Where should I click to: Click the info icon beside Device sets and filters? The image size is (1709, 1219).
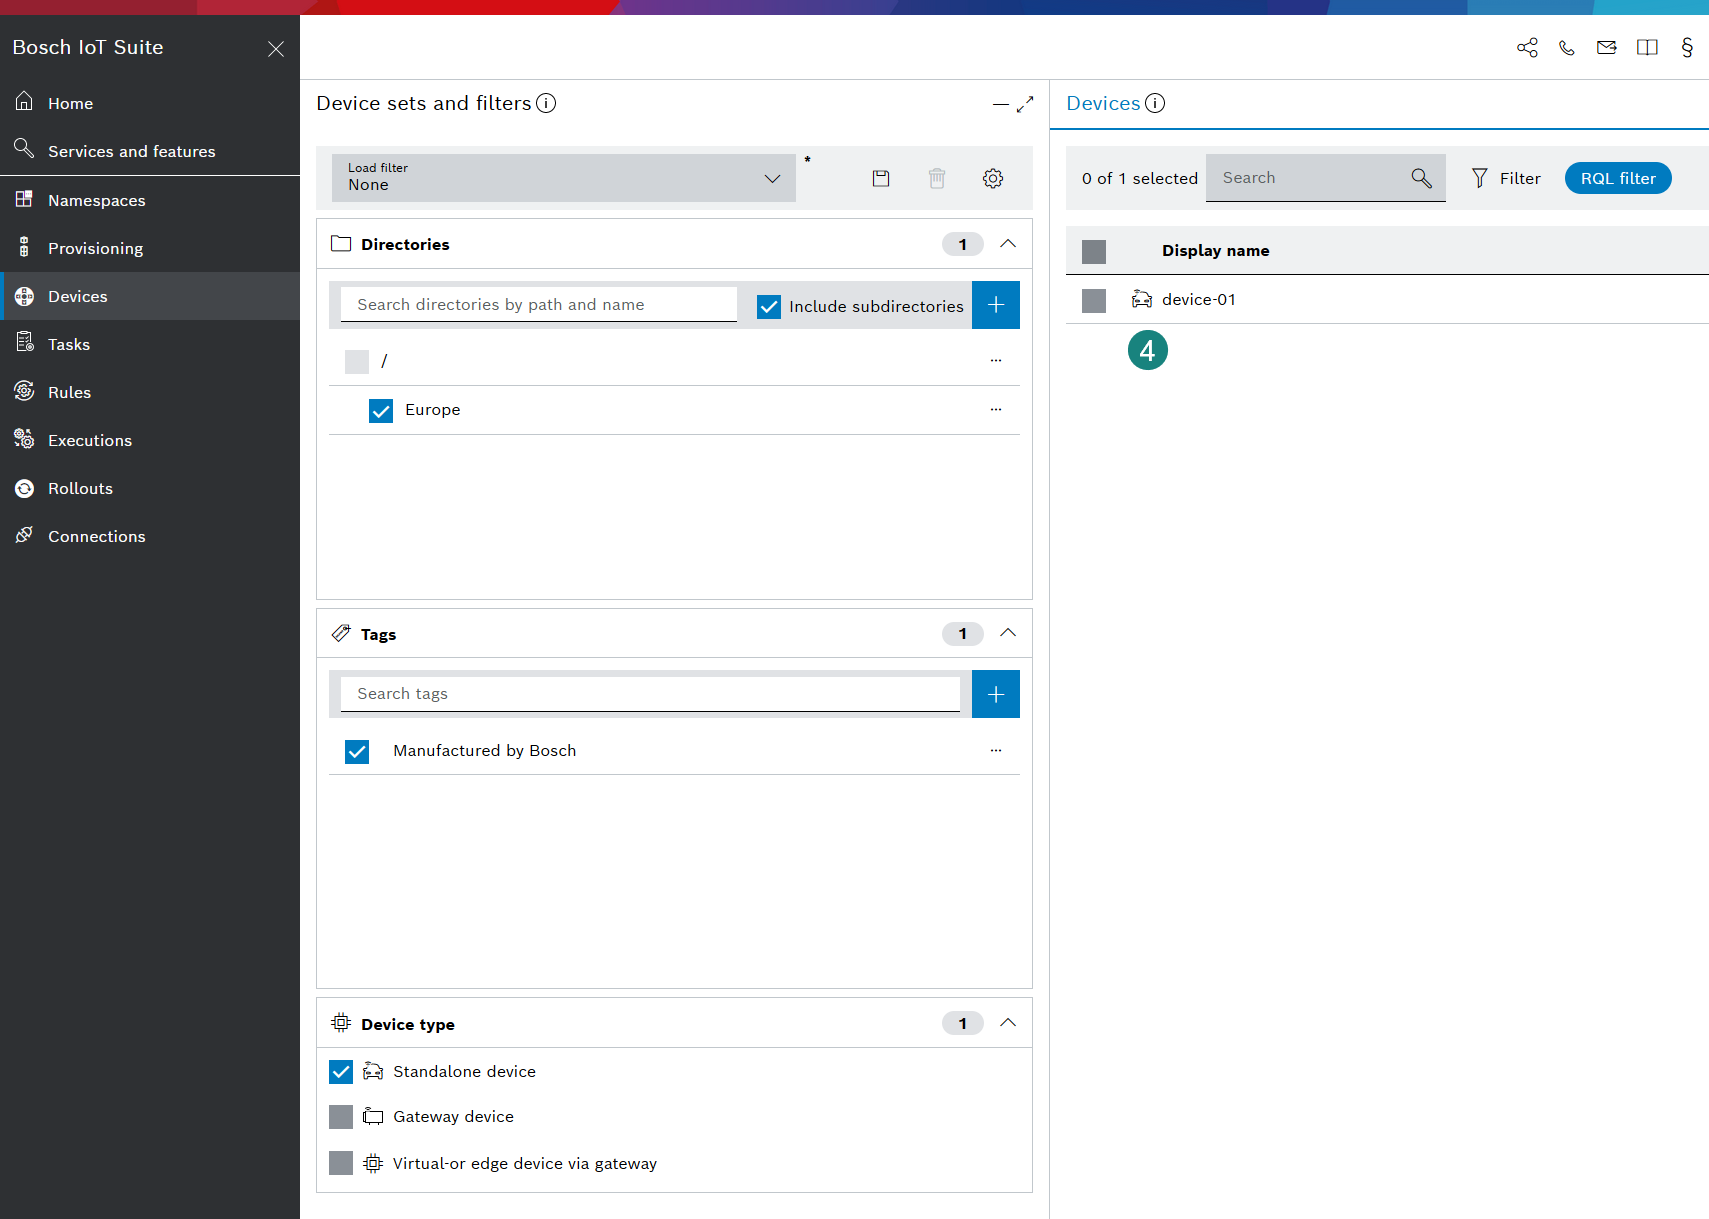pos(546,103)
